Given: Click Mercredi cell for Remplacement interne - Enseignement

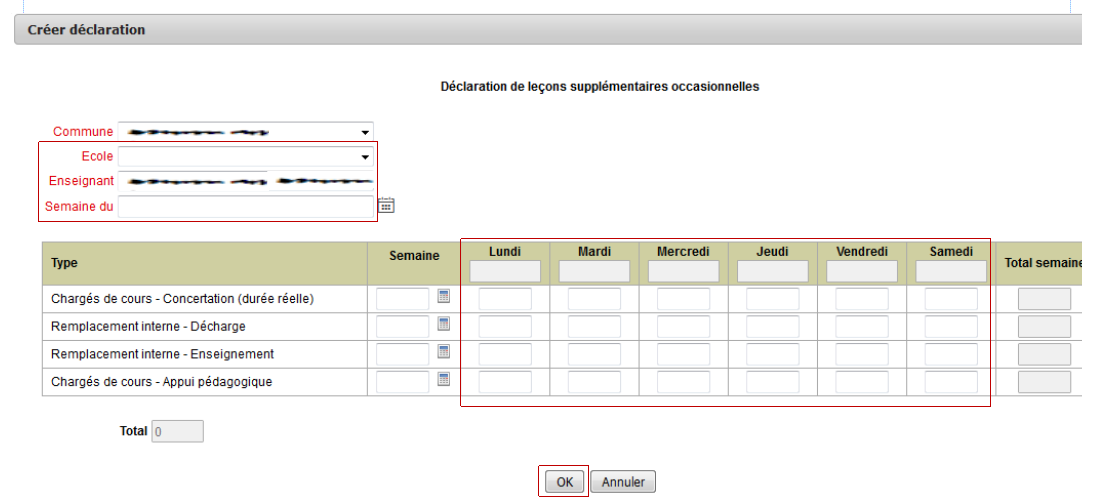Looking at the screenshot, I should pos(683,354).
